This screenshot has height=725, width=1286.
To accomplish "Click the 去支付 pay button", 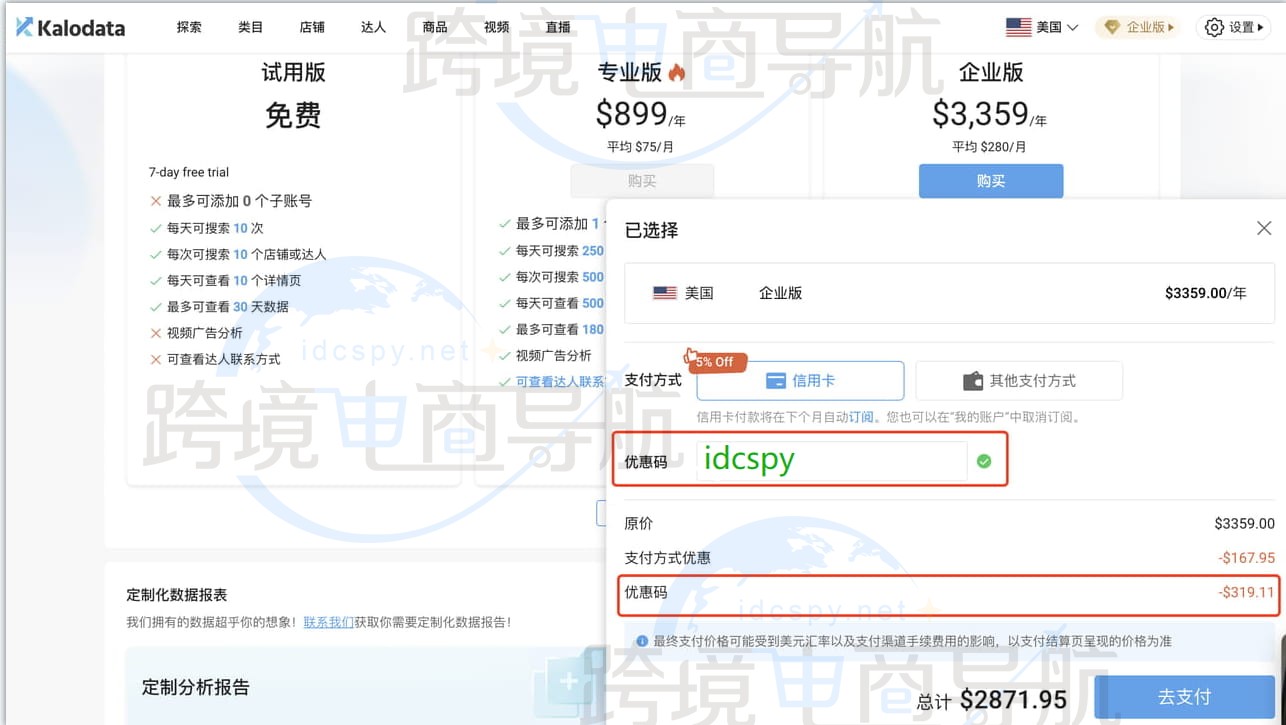I will pos(1184,697).
